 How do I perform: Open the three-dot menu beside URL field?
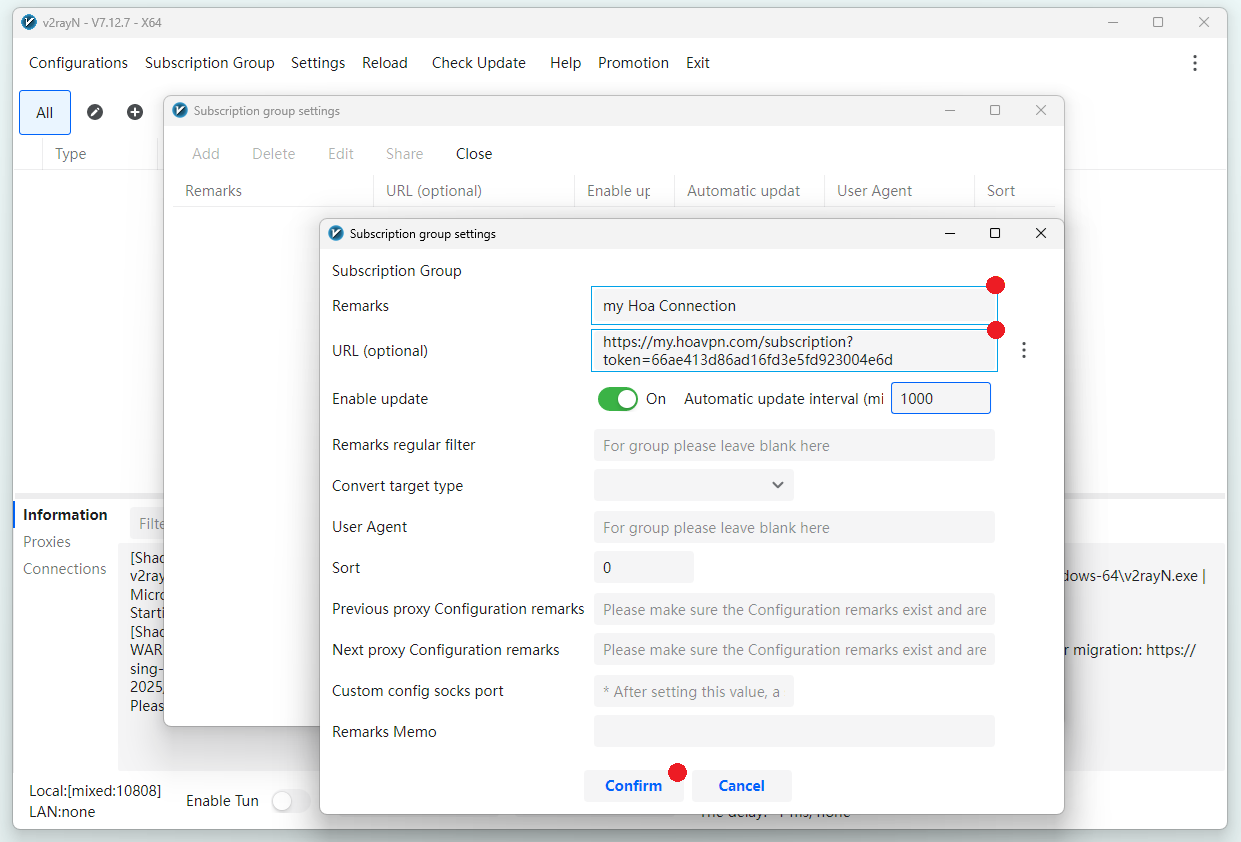(1023, 350)
